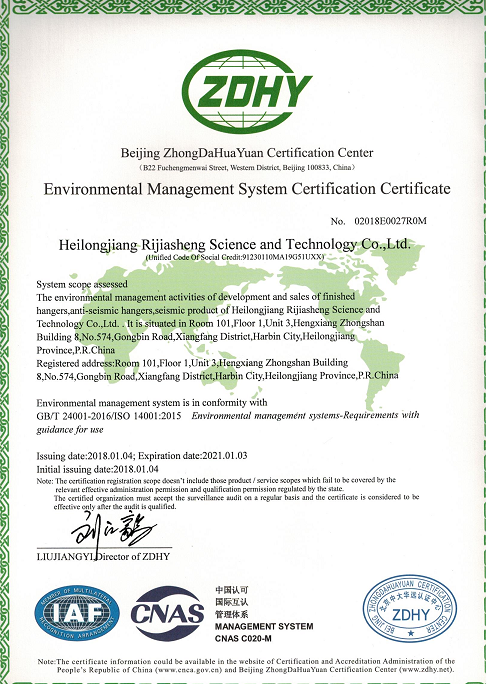Click 'CNAS C020-M' accreditation code
The width and height of the screenshot is (487, 684).
tap(244, 639)
